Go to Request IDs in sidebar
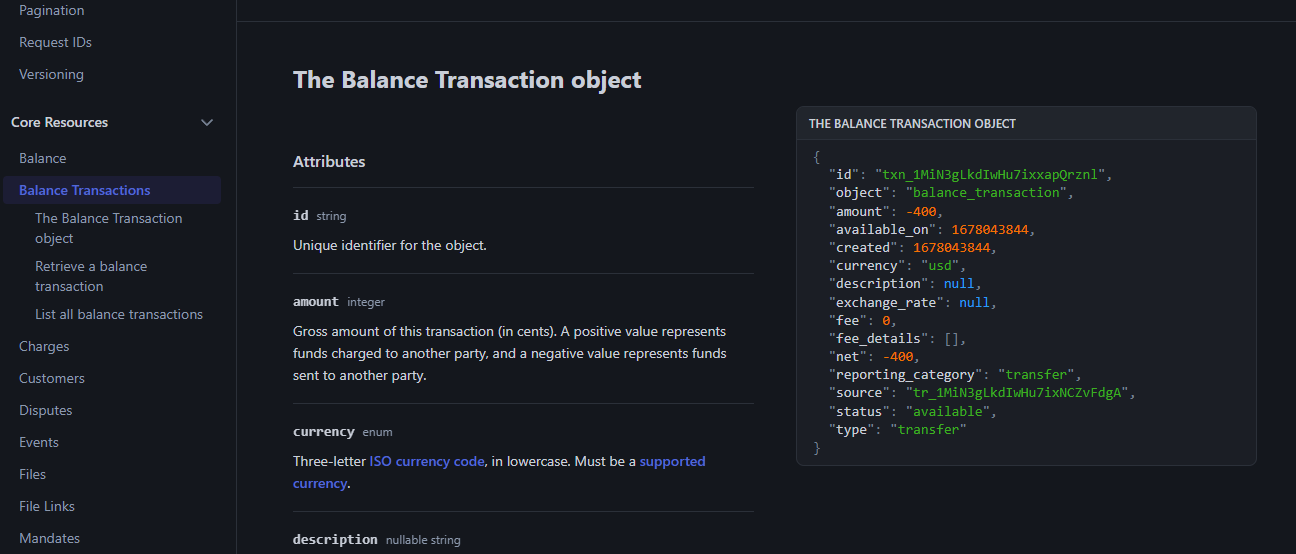 point(55,43)
